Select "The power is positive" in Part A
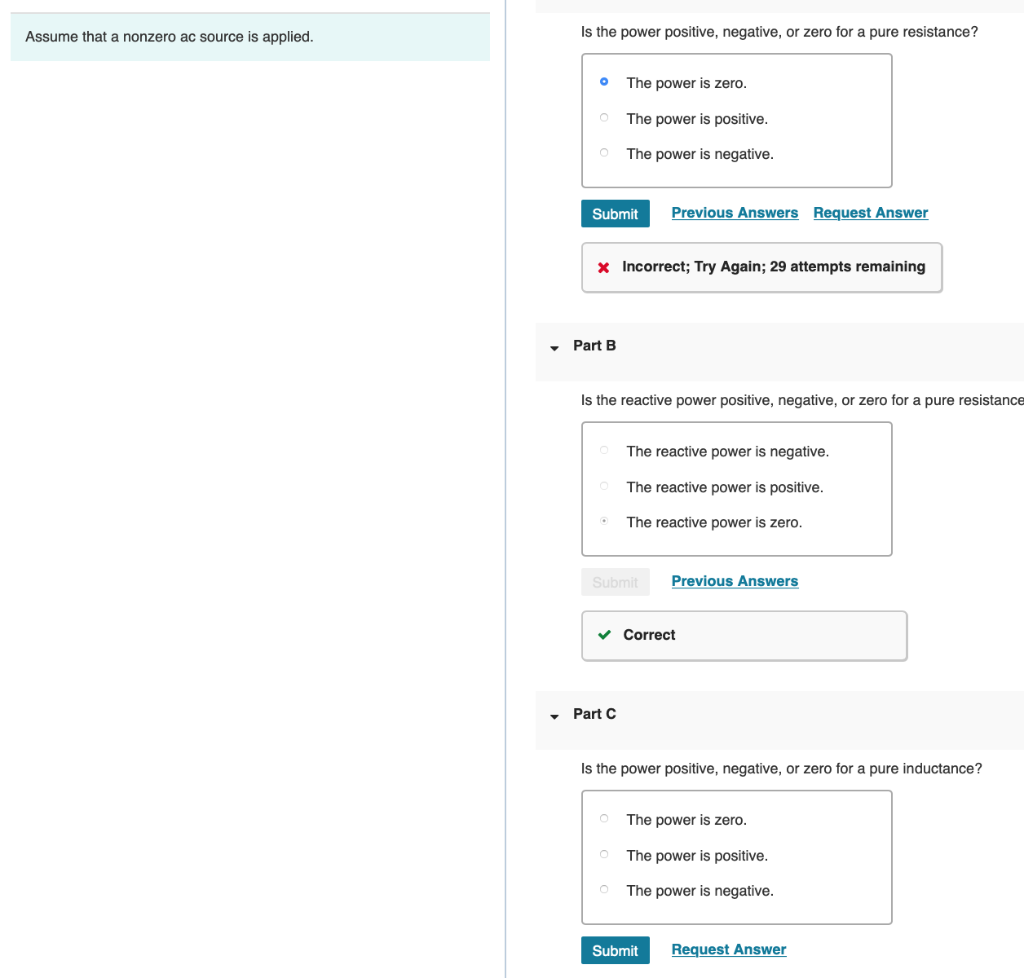Screen dimensions: 1024x978 604,117
